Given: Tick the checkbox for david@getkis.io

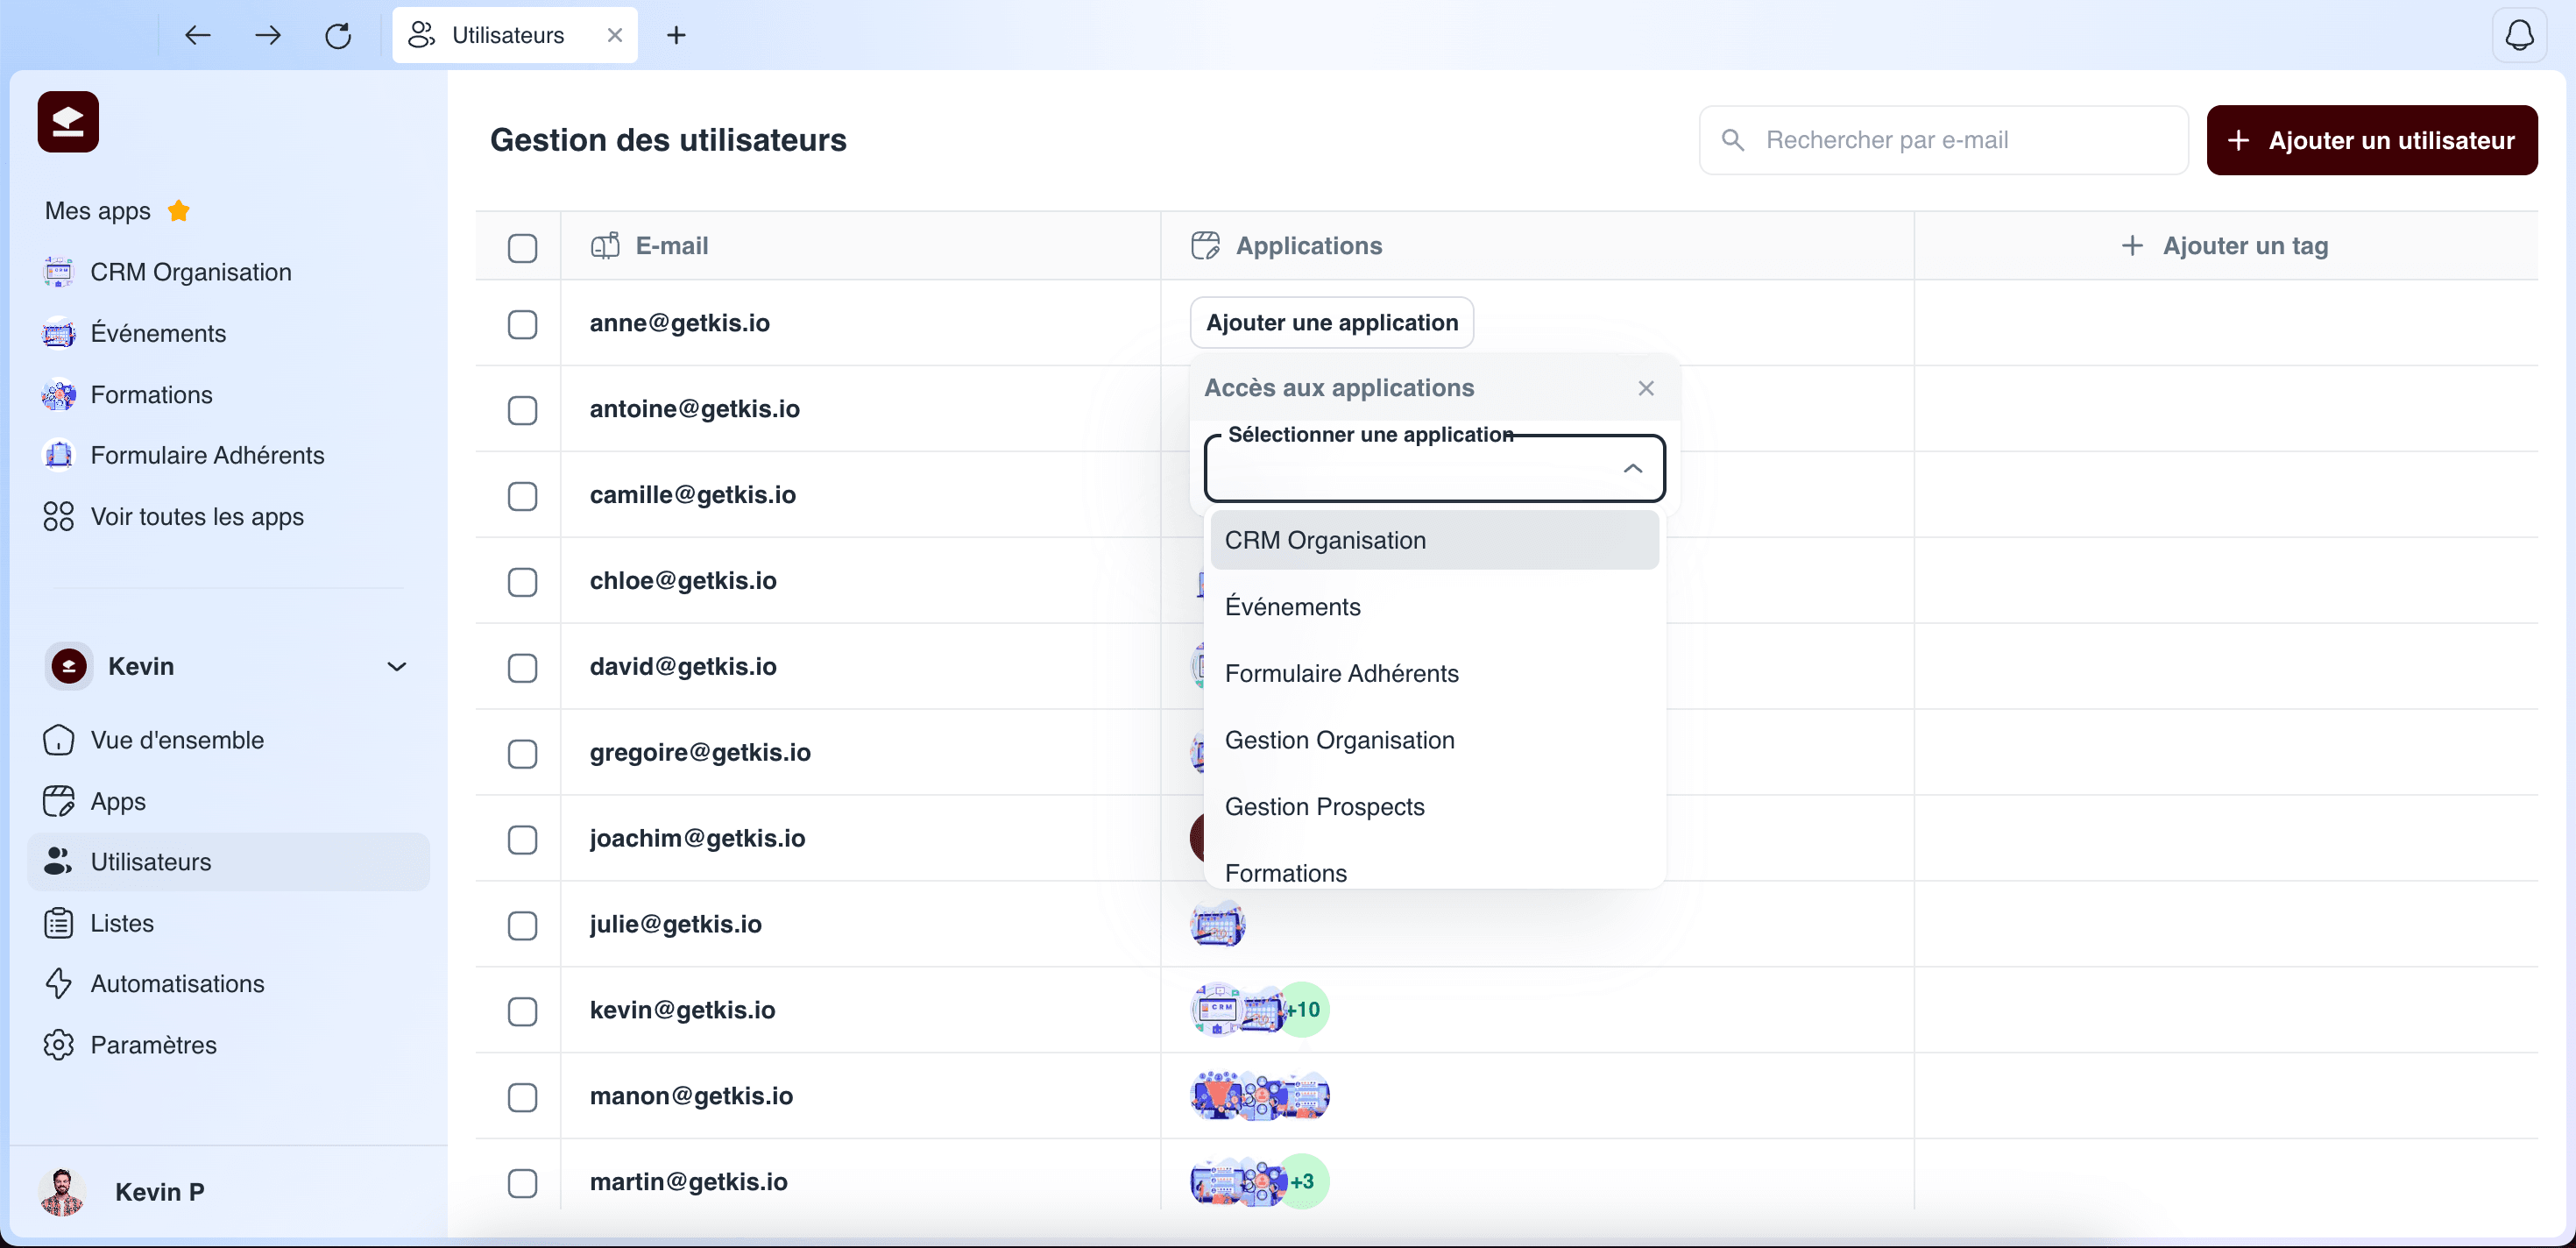Looking at the screenshot, I should pyautogui.click(x=522, y=668).
